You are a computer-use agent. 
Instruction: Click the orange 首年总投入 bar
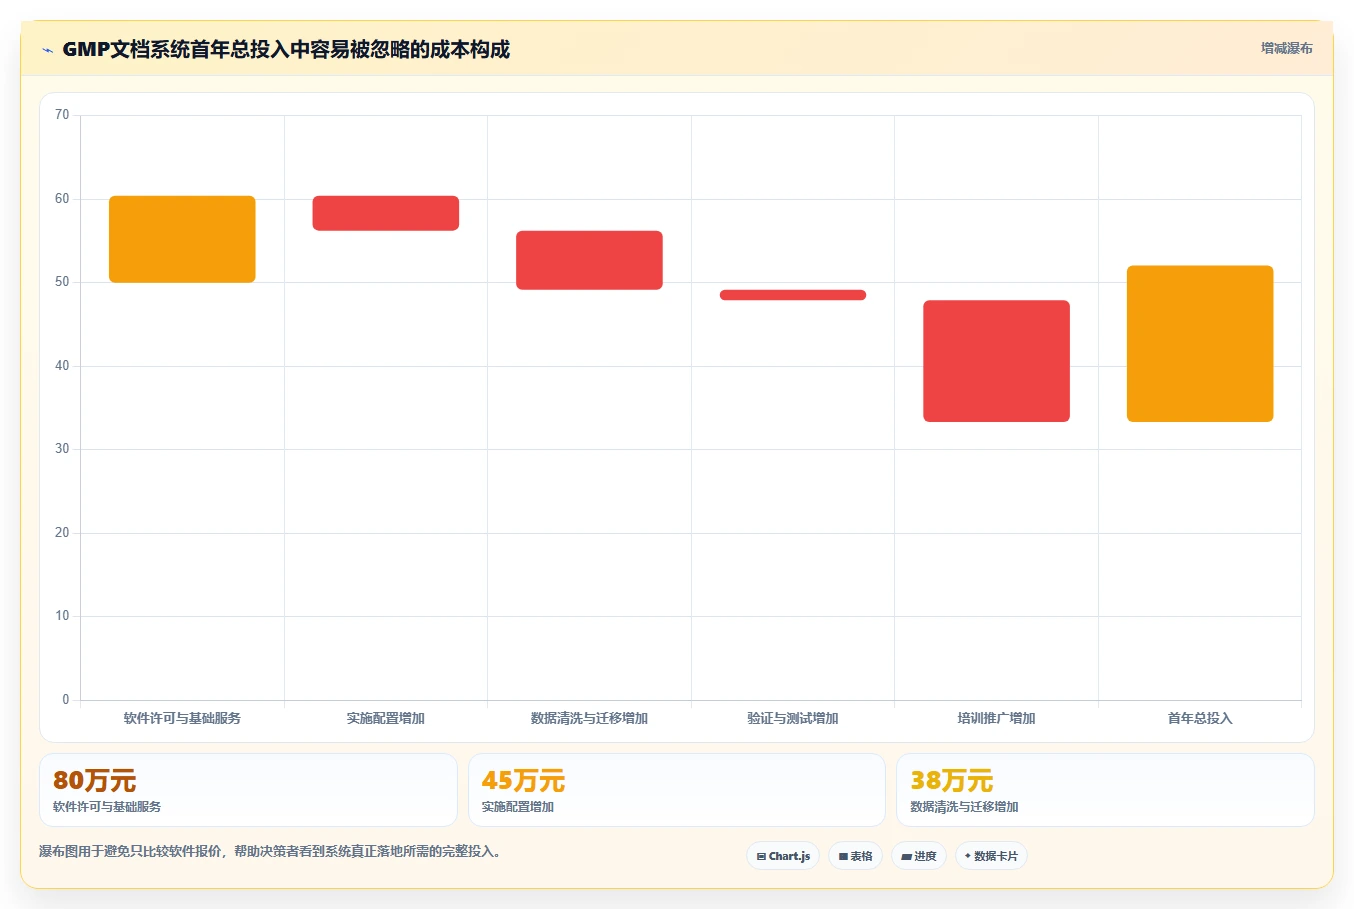pyautogui.click(x=1200, y=344)
